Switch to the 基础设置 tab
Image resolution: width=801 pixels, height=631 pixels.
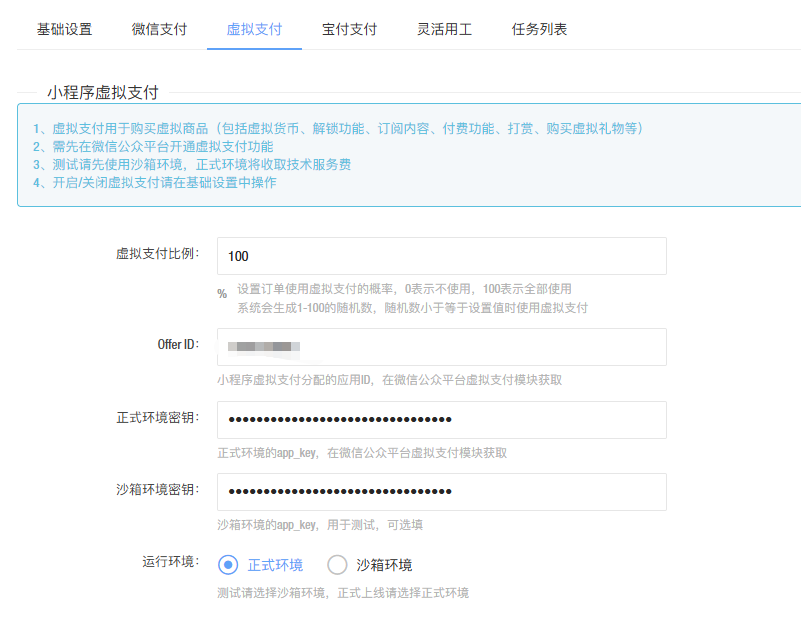[x=64, y=29]
